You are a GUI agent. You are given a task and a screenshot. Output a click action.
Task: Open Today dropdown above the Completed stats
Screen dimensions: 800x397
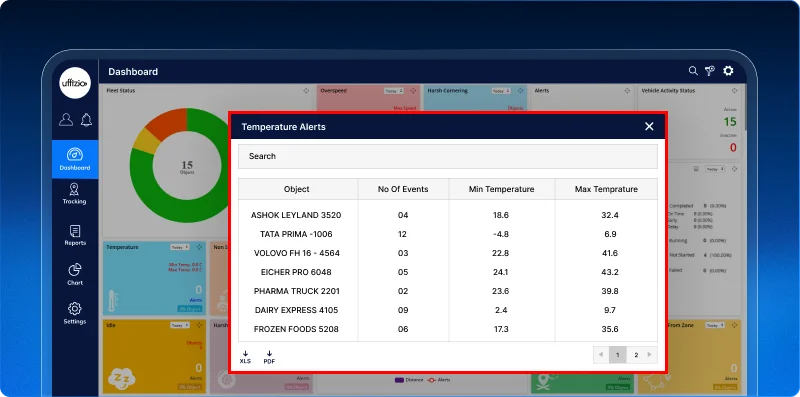coord(715,169)
